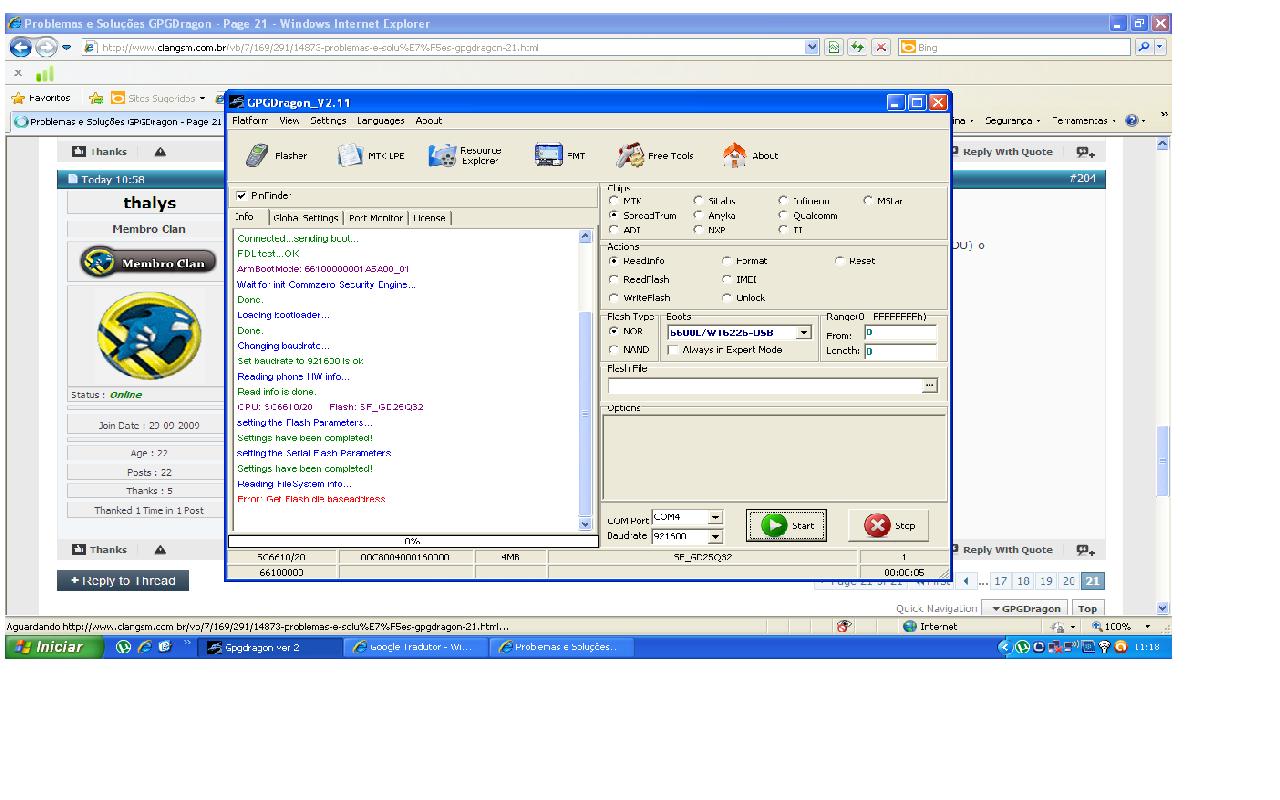
Task: Choose the Format action radio button
Action: [726, 261]
